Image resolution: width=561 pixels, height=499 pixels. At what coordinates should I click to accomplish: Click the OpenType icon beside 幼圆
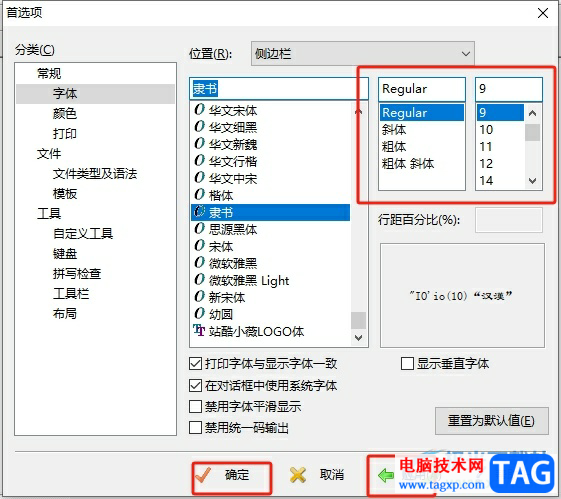199,314
